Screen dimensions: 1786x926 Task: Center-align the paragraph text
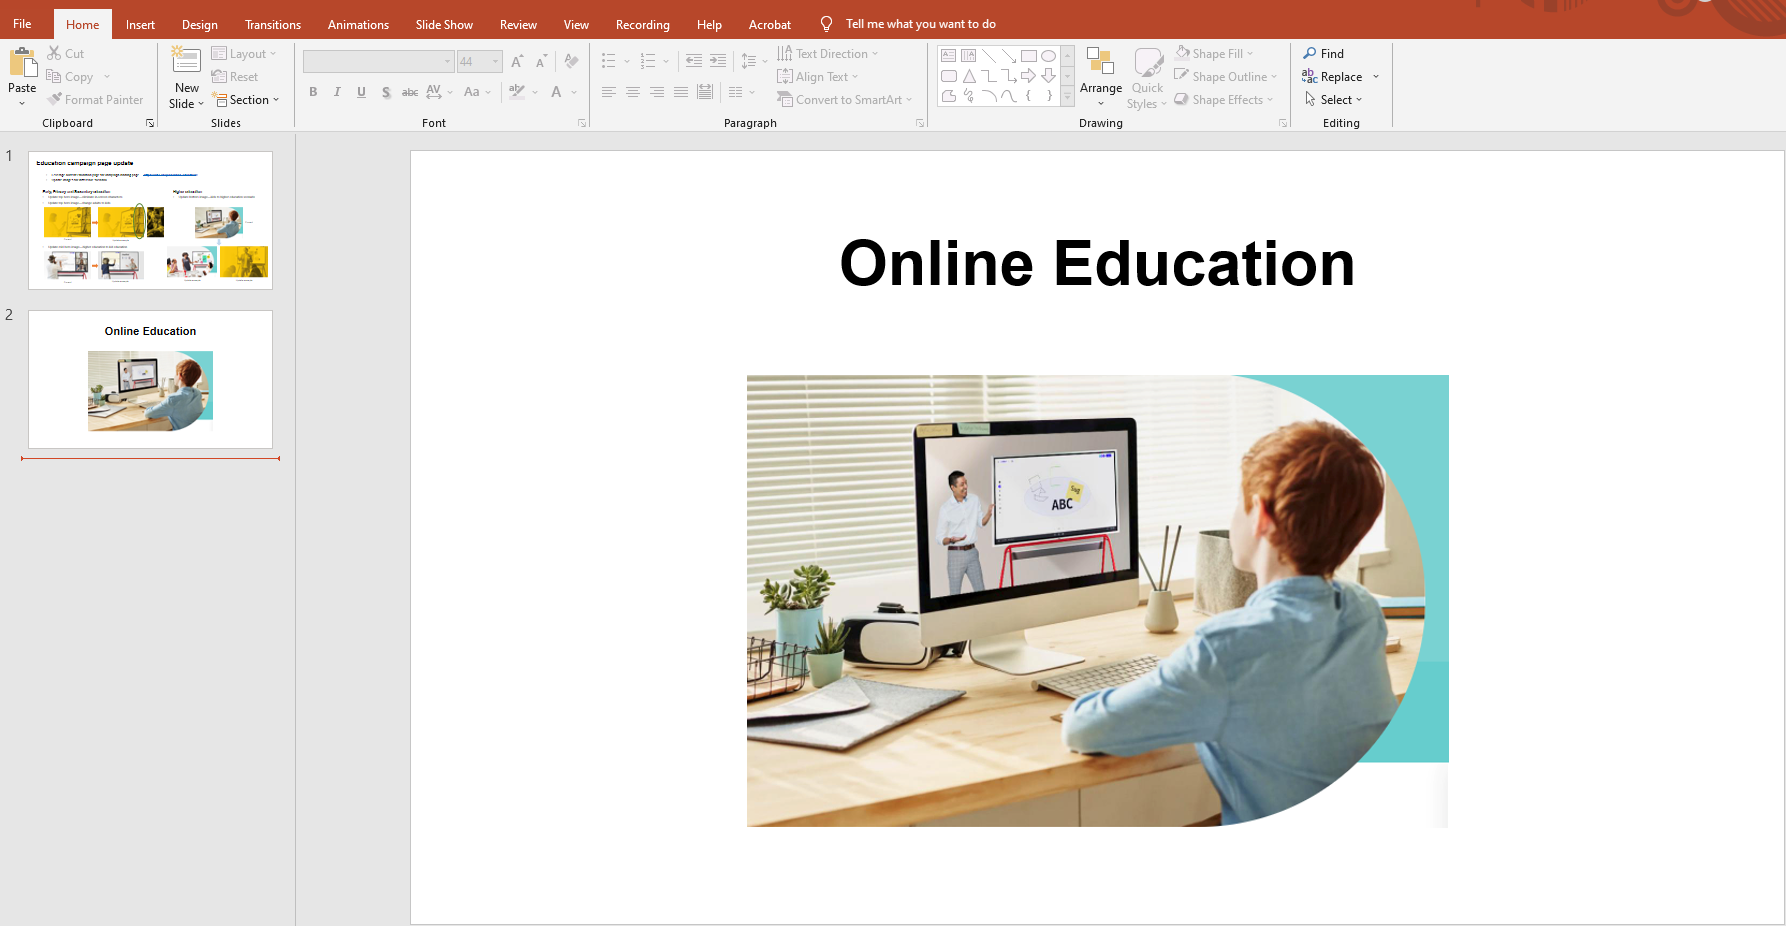pyautogui.click(x=632, y=92)
